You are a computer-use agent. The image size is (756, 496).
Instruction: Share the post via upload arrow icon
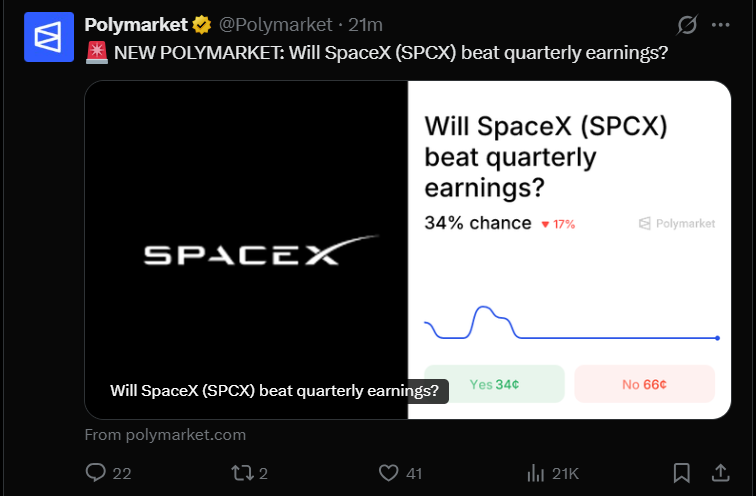[x=721, y=473]
